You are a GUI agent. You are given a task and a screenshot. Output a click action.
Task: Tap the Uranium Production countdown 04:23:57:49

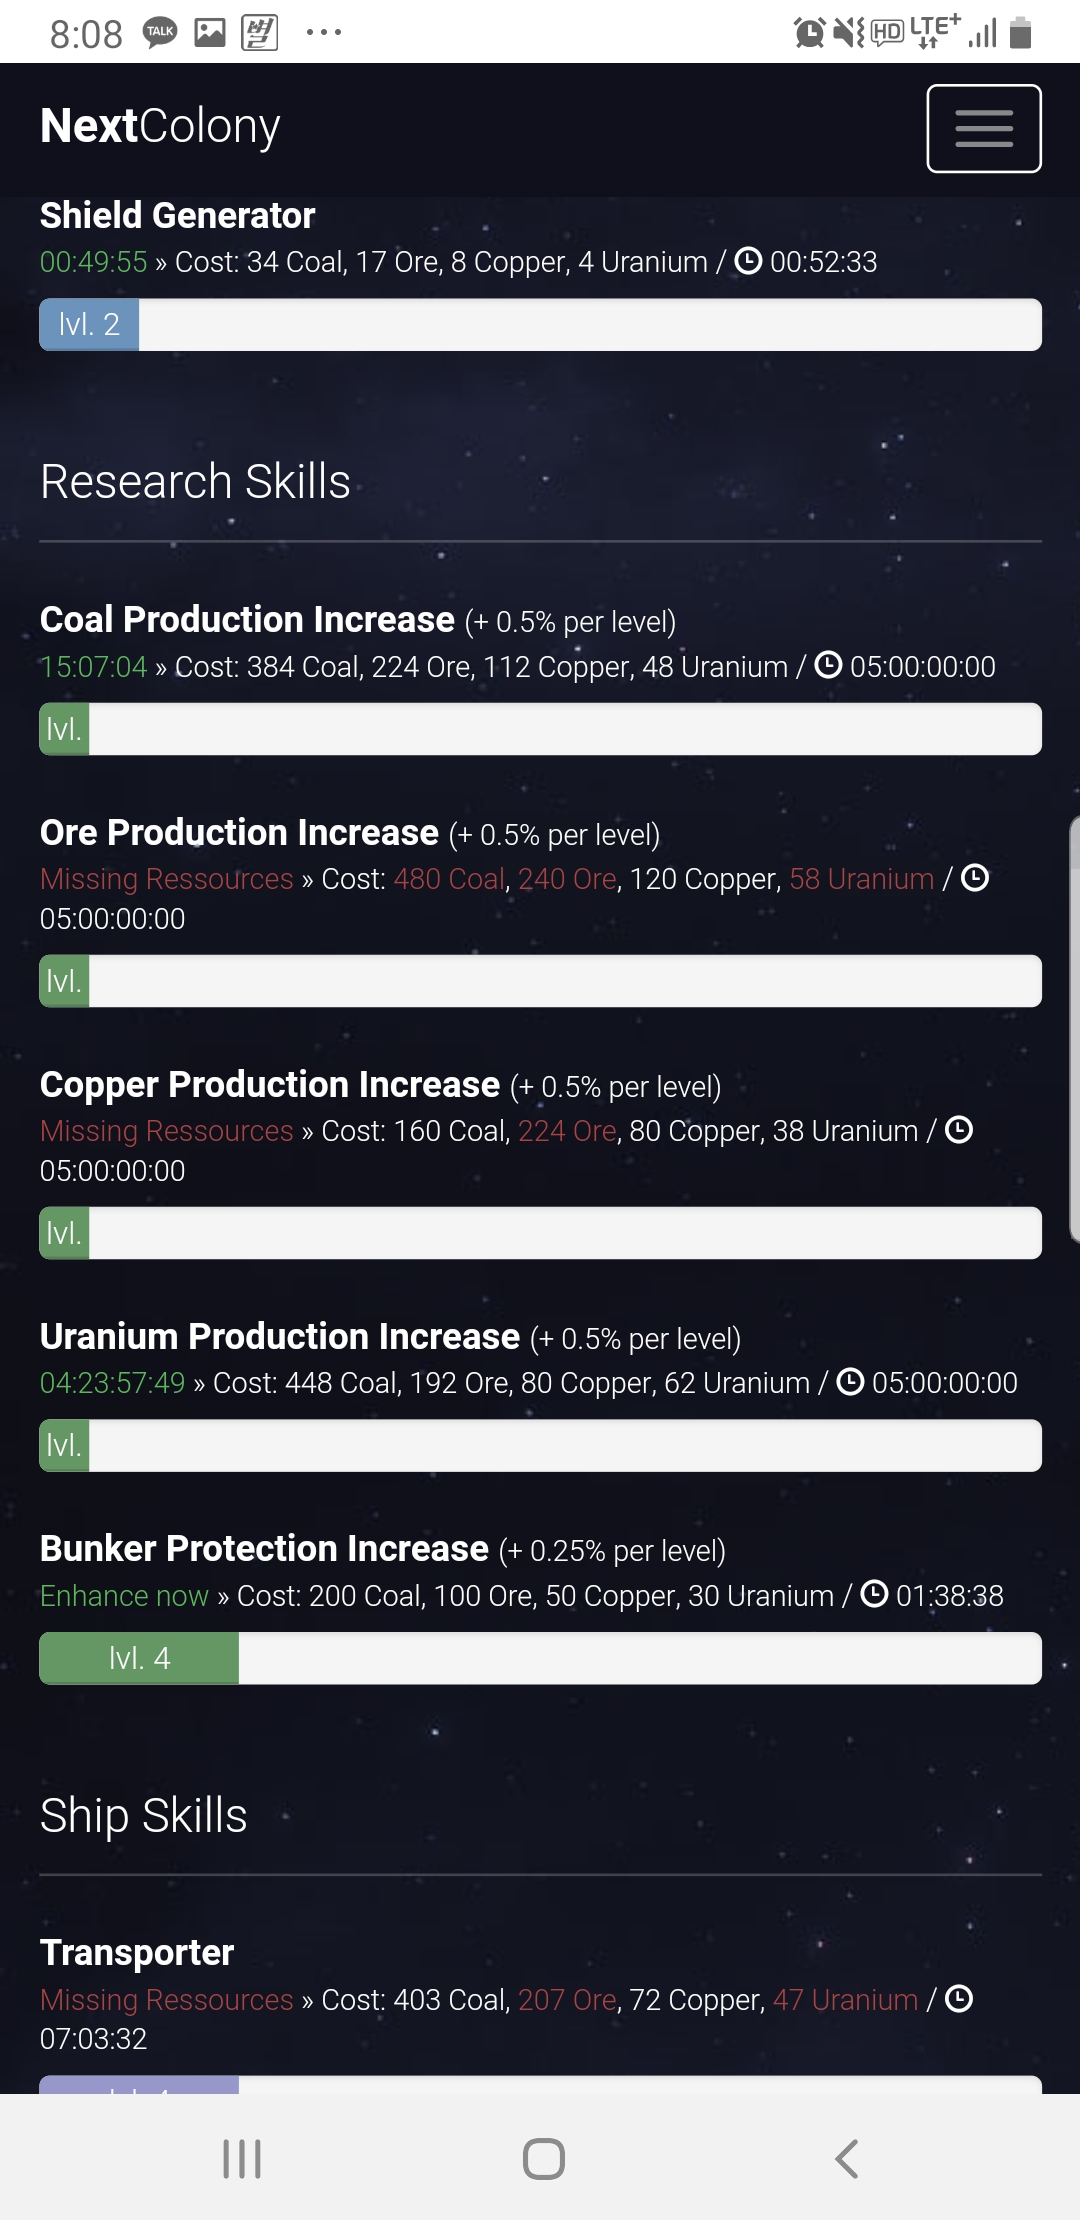(x=112, y=1383)
